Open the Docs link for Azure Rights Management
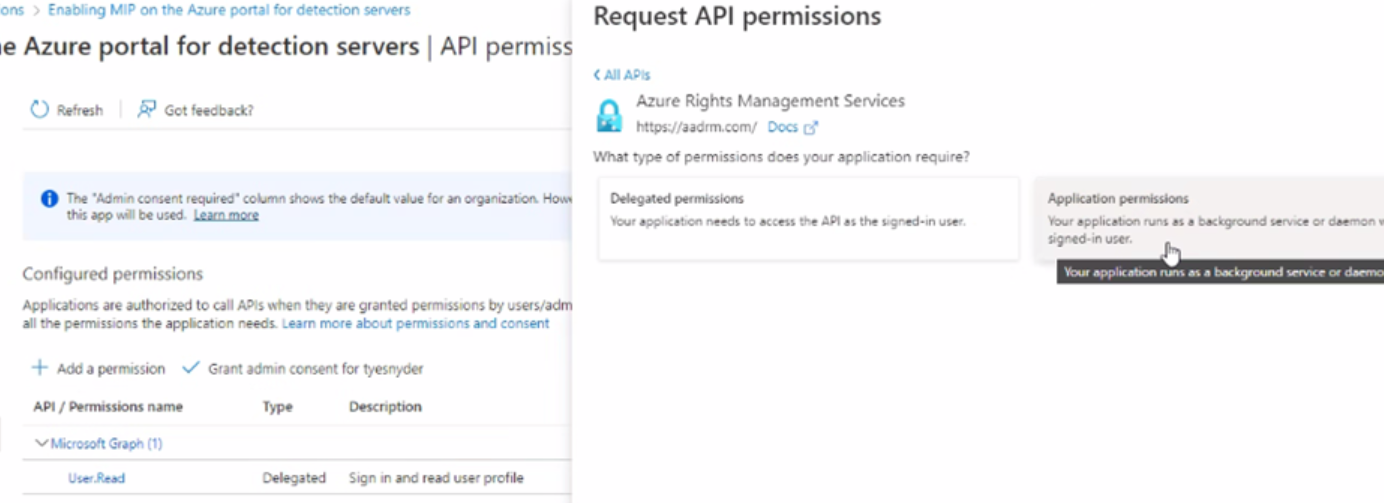 click(x=782, y=127)
